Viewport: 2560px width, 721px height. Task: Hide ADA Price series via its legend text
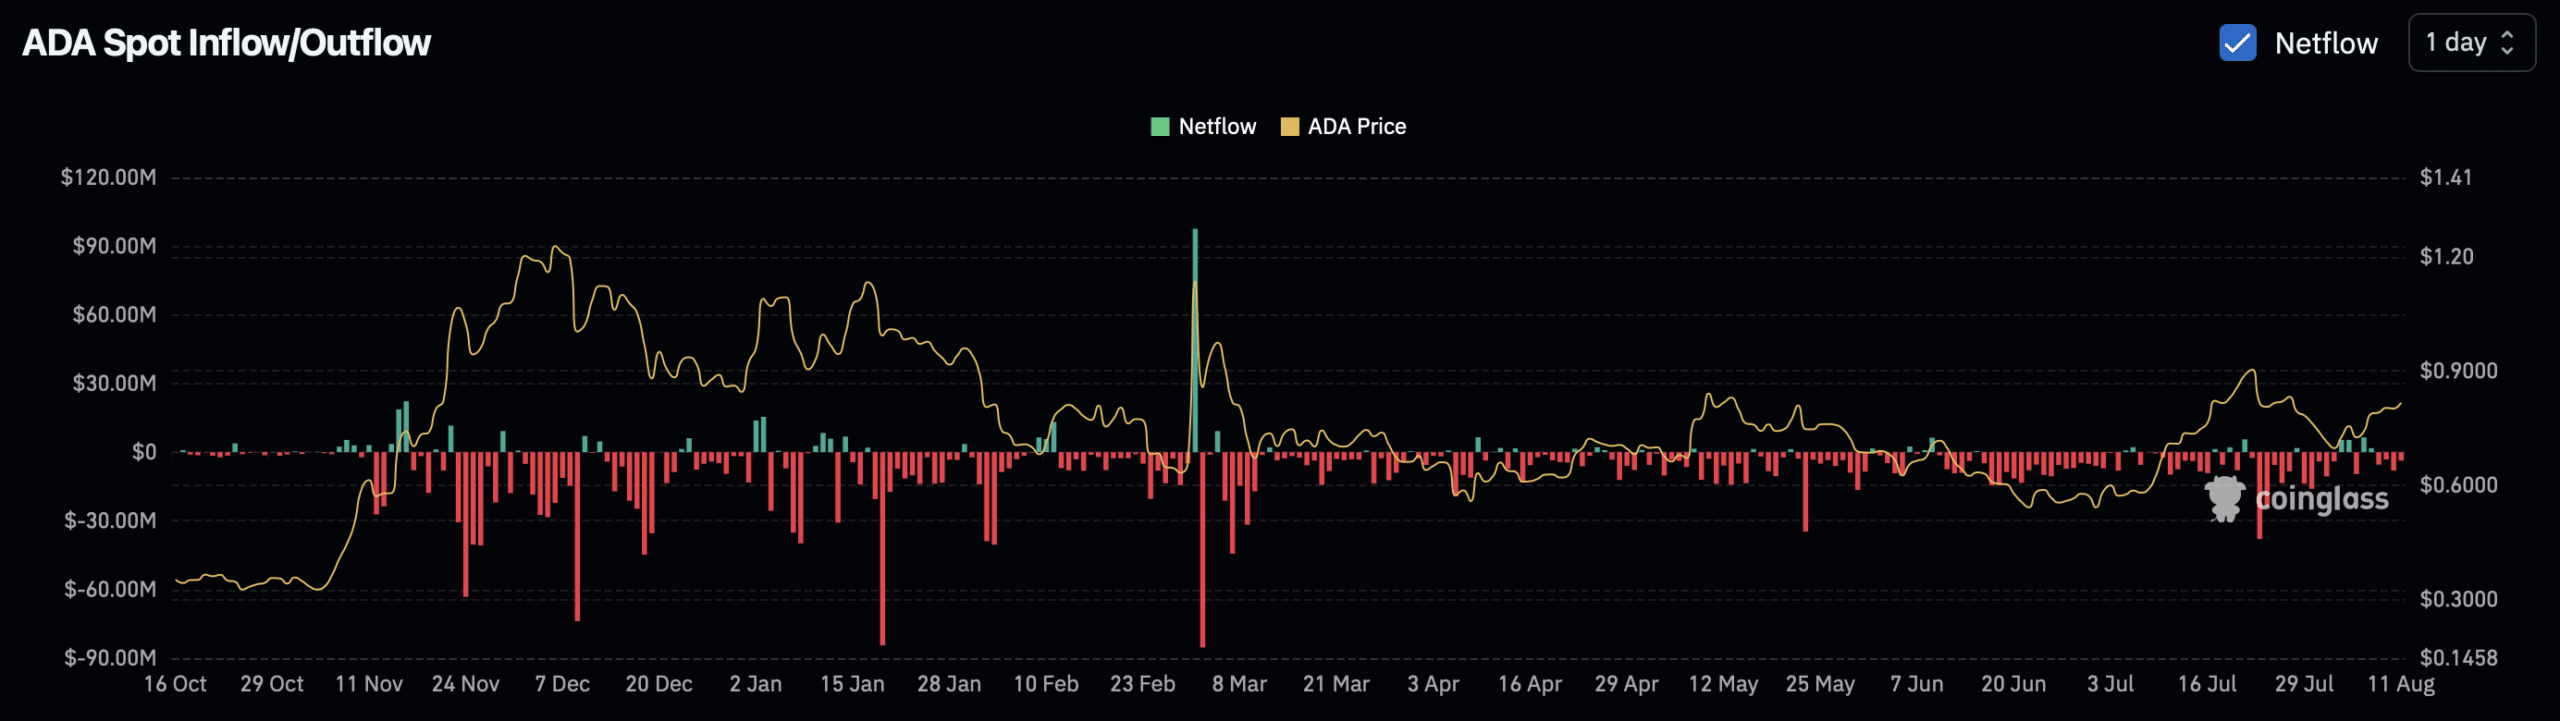pyautogui.click(x=1356, y=127)
